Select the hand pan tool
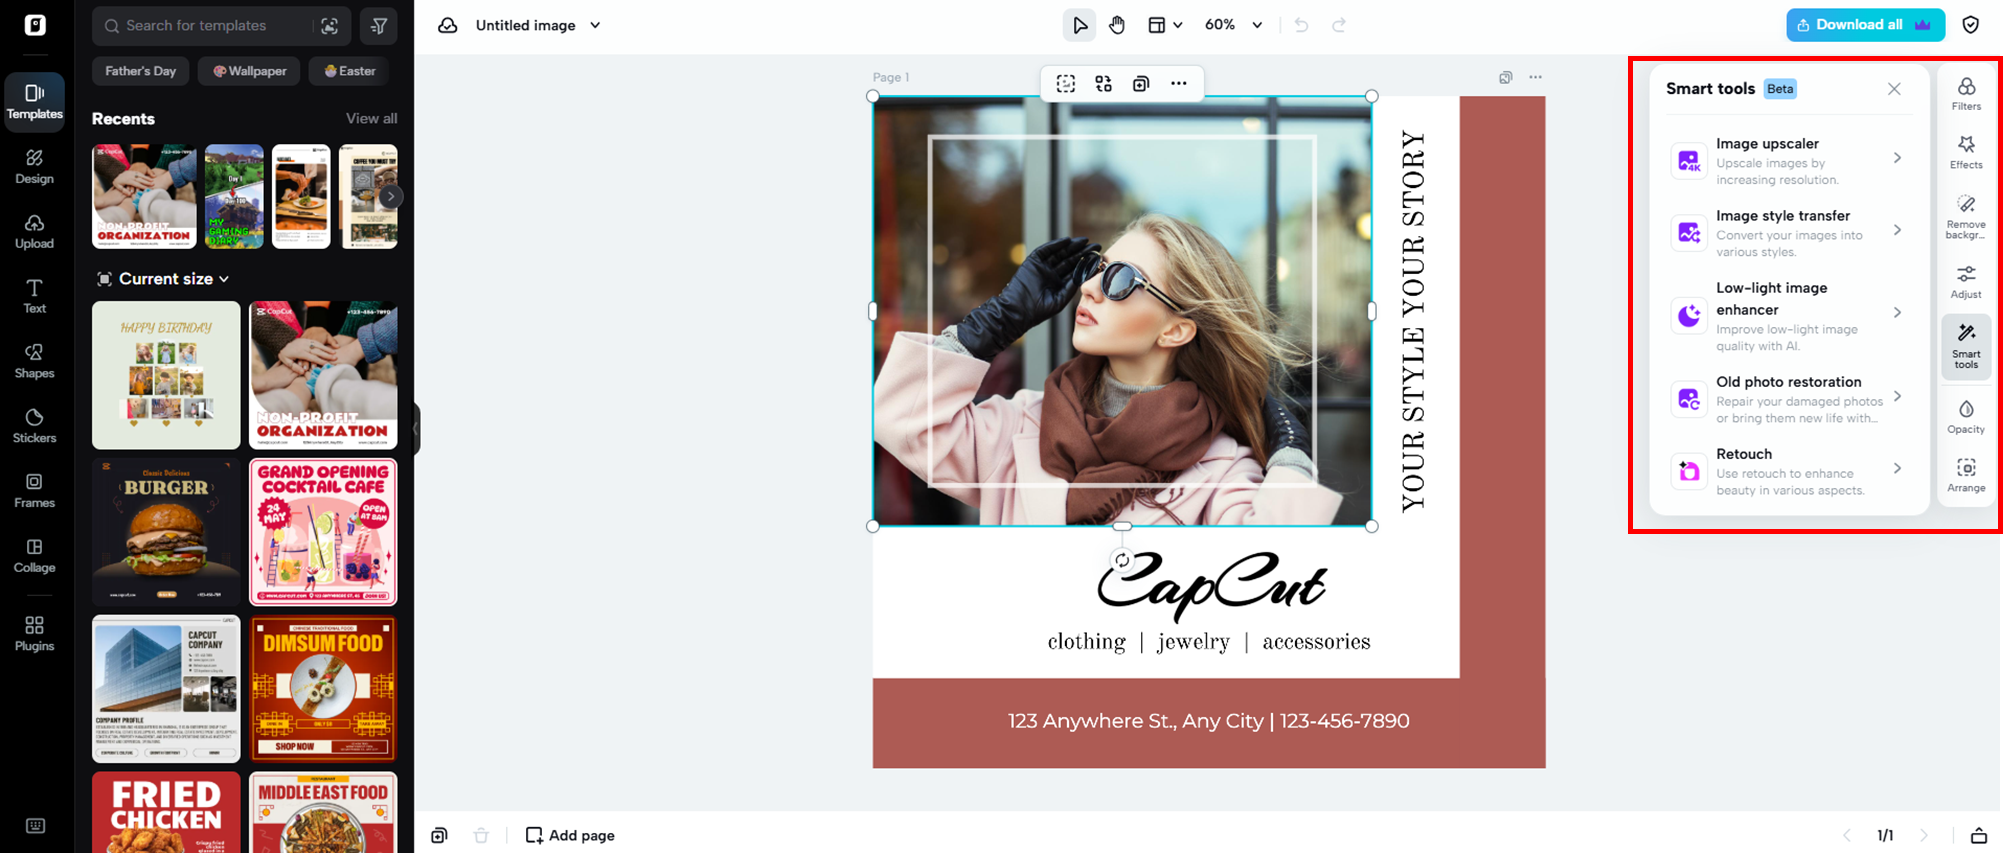2003x853 pixels. [x=1117, y=25]
